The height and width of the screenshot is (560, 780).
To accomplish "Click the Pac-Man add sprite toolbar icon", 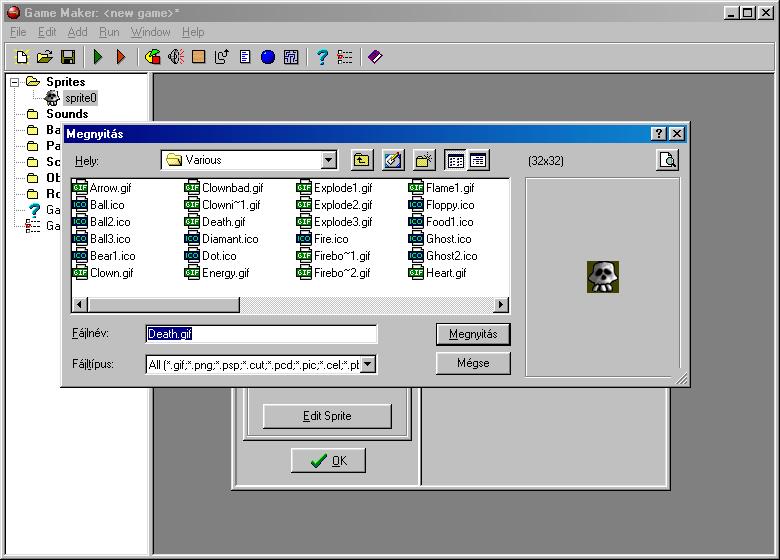I will [x=152, y=57].
